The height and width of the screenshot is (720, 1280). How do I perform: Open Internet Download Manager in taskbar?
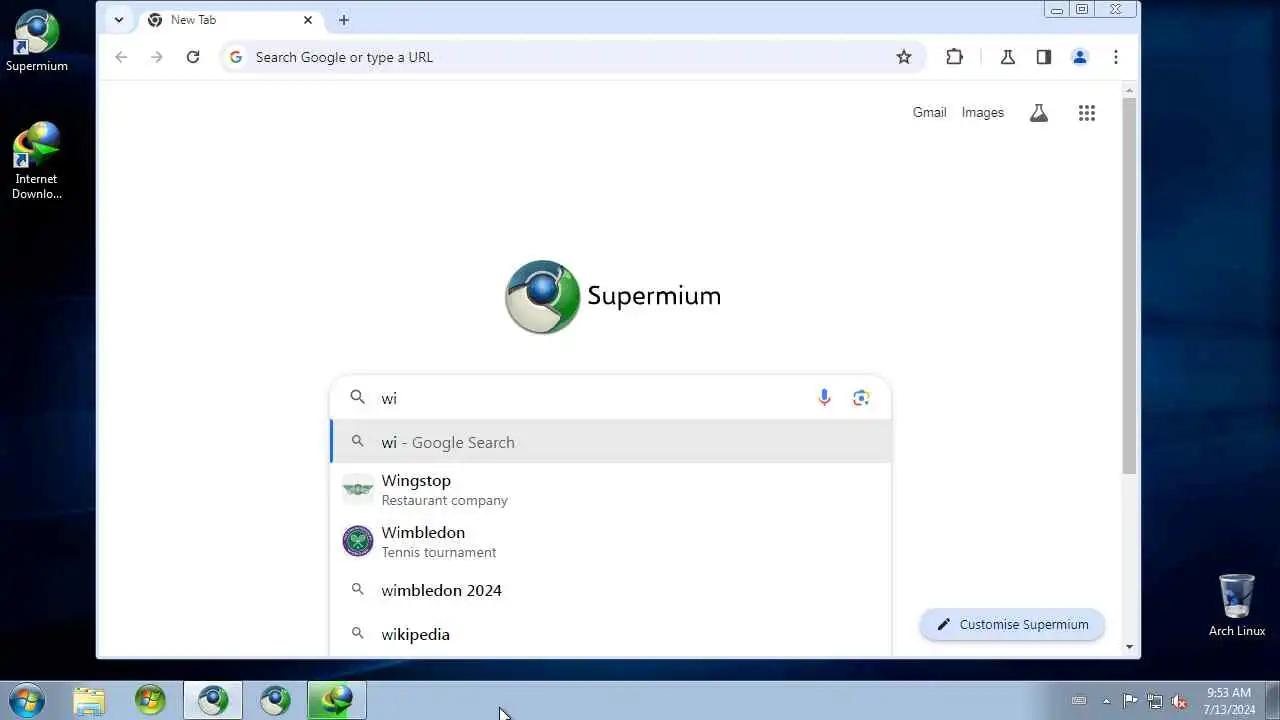[x=337, y=700]
